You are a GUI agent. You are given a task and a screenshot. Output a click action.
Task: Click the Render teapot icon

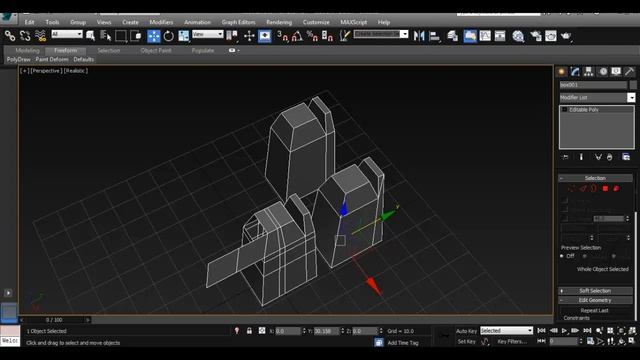[x=566, y=36]
